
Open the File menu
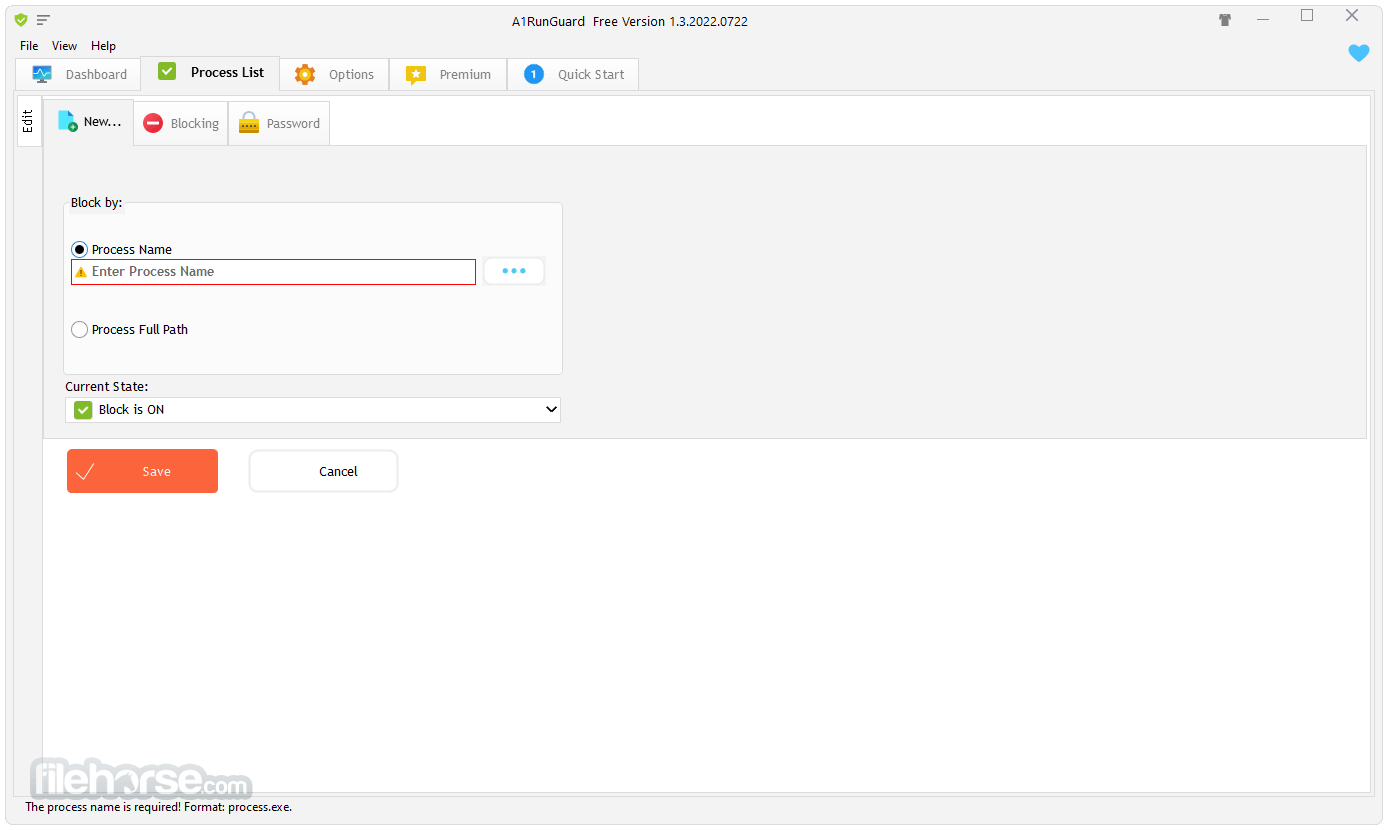(x=29, y=46)
